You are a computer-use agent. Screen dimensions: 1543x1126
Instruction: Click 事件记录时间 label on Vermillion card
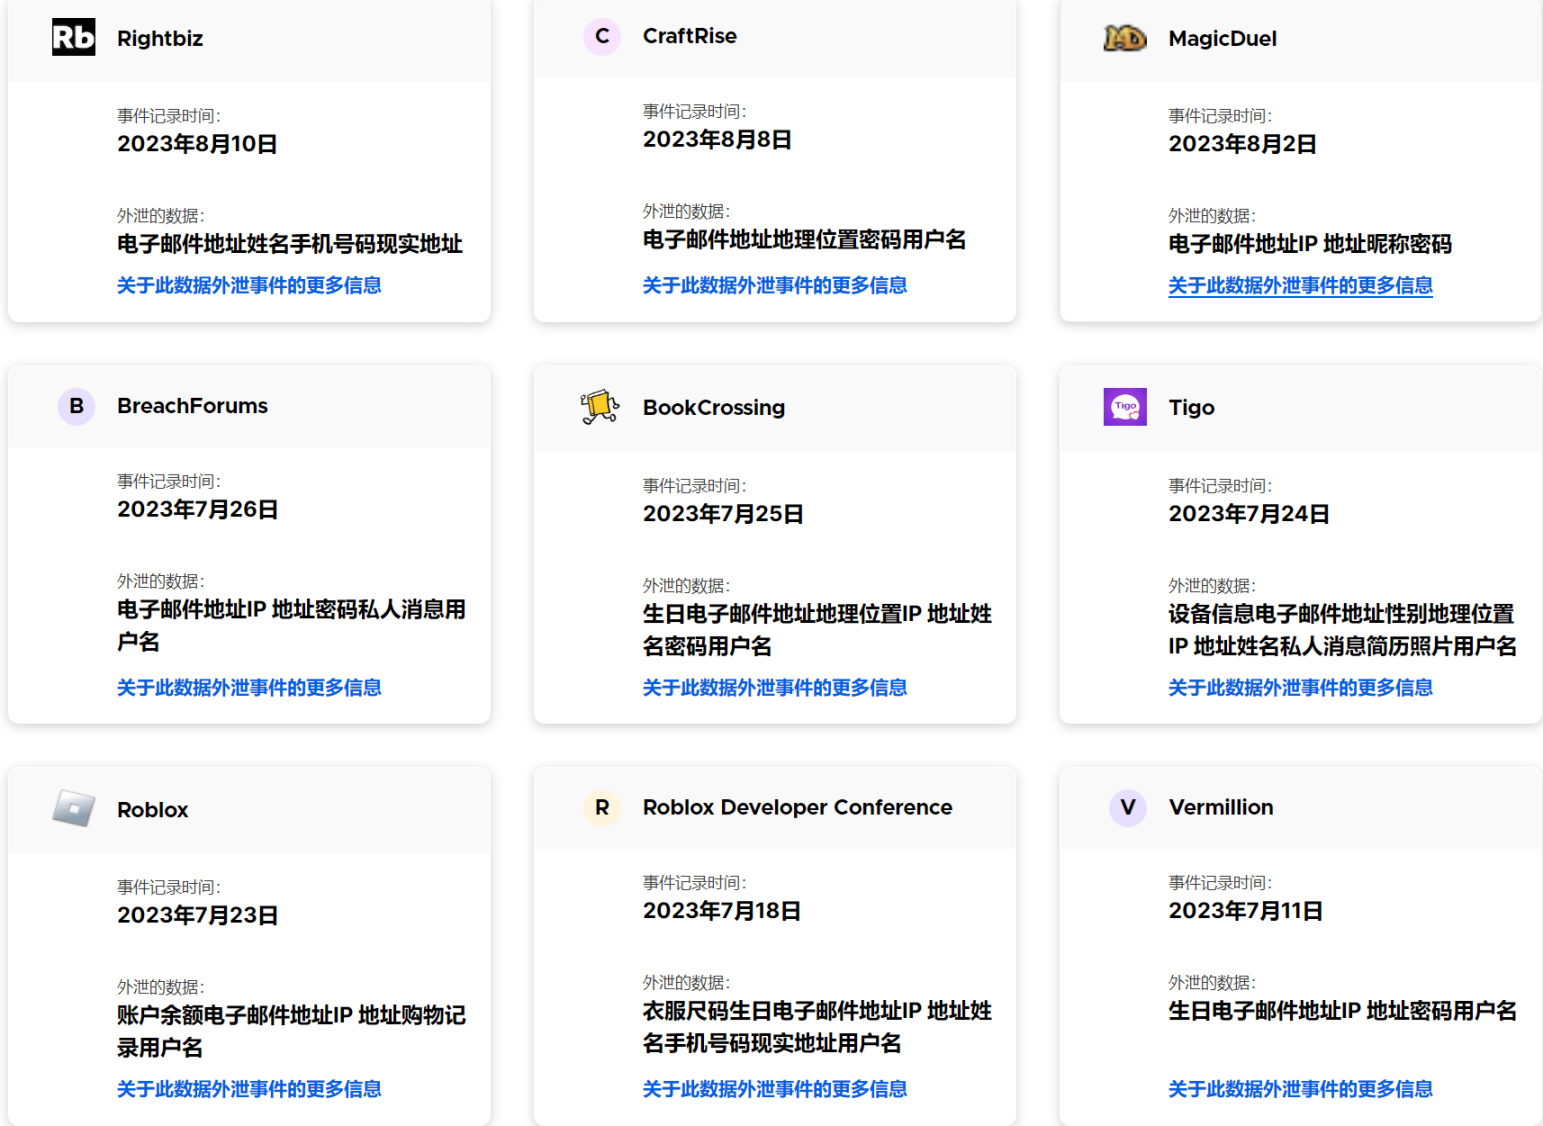(1220, 883)
